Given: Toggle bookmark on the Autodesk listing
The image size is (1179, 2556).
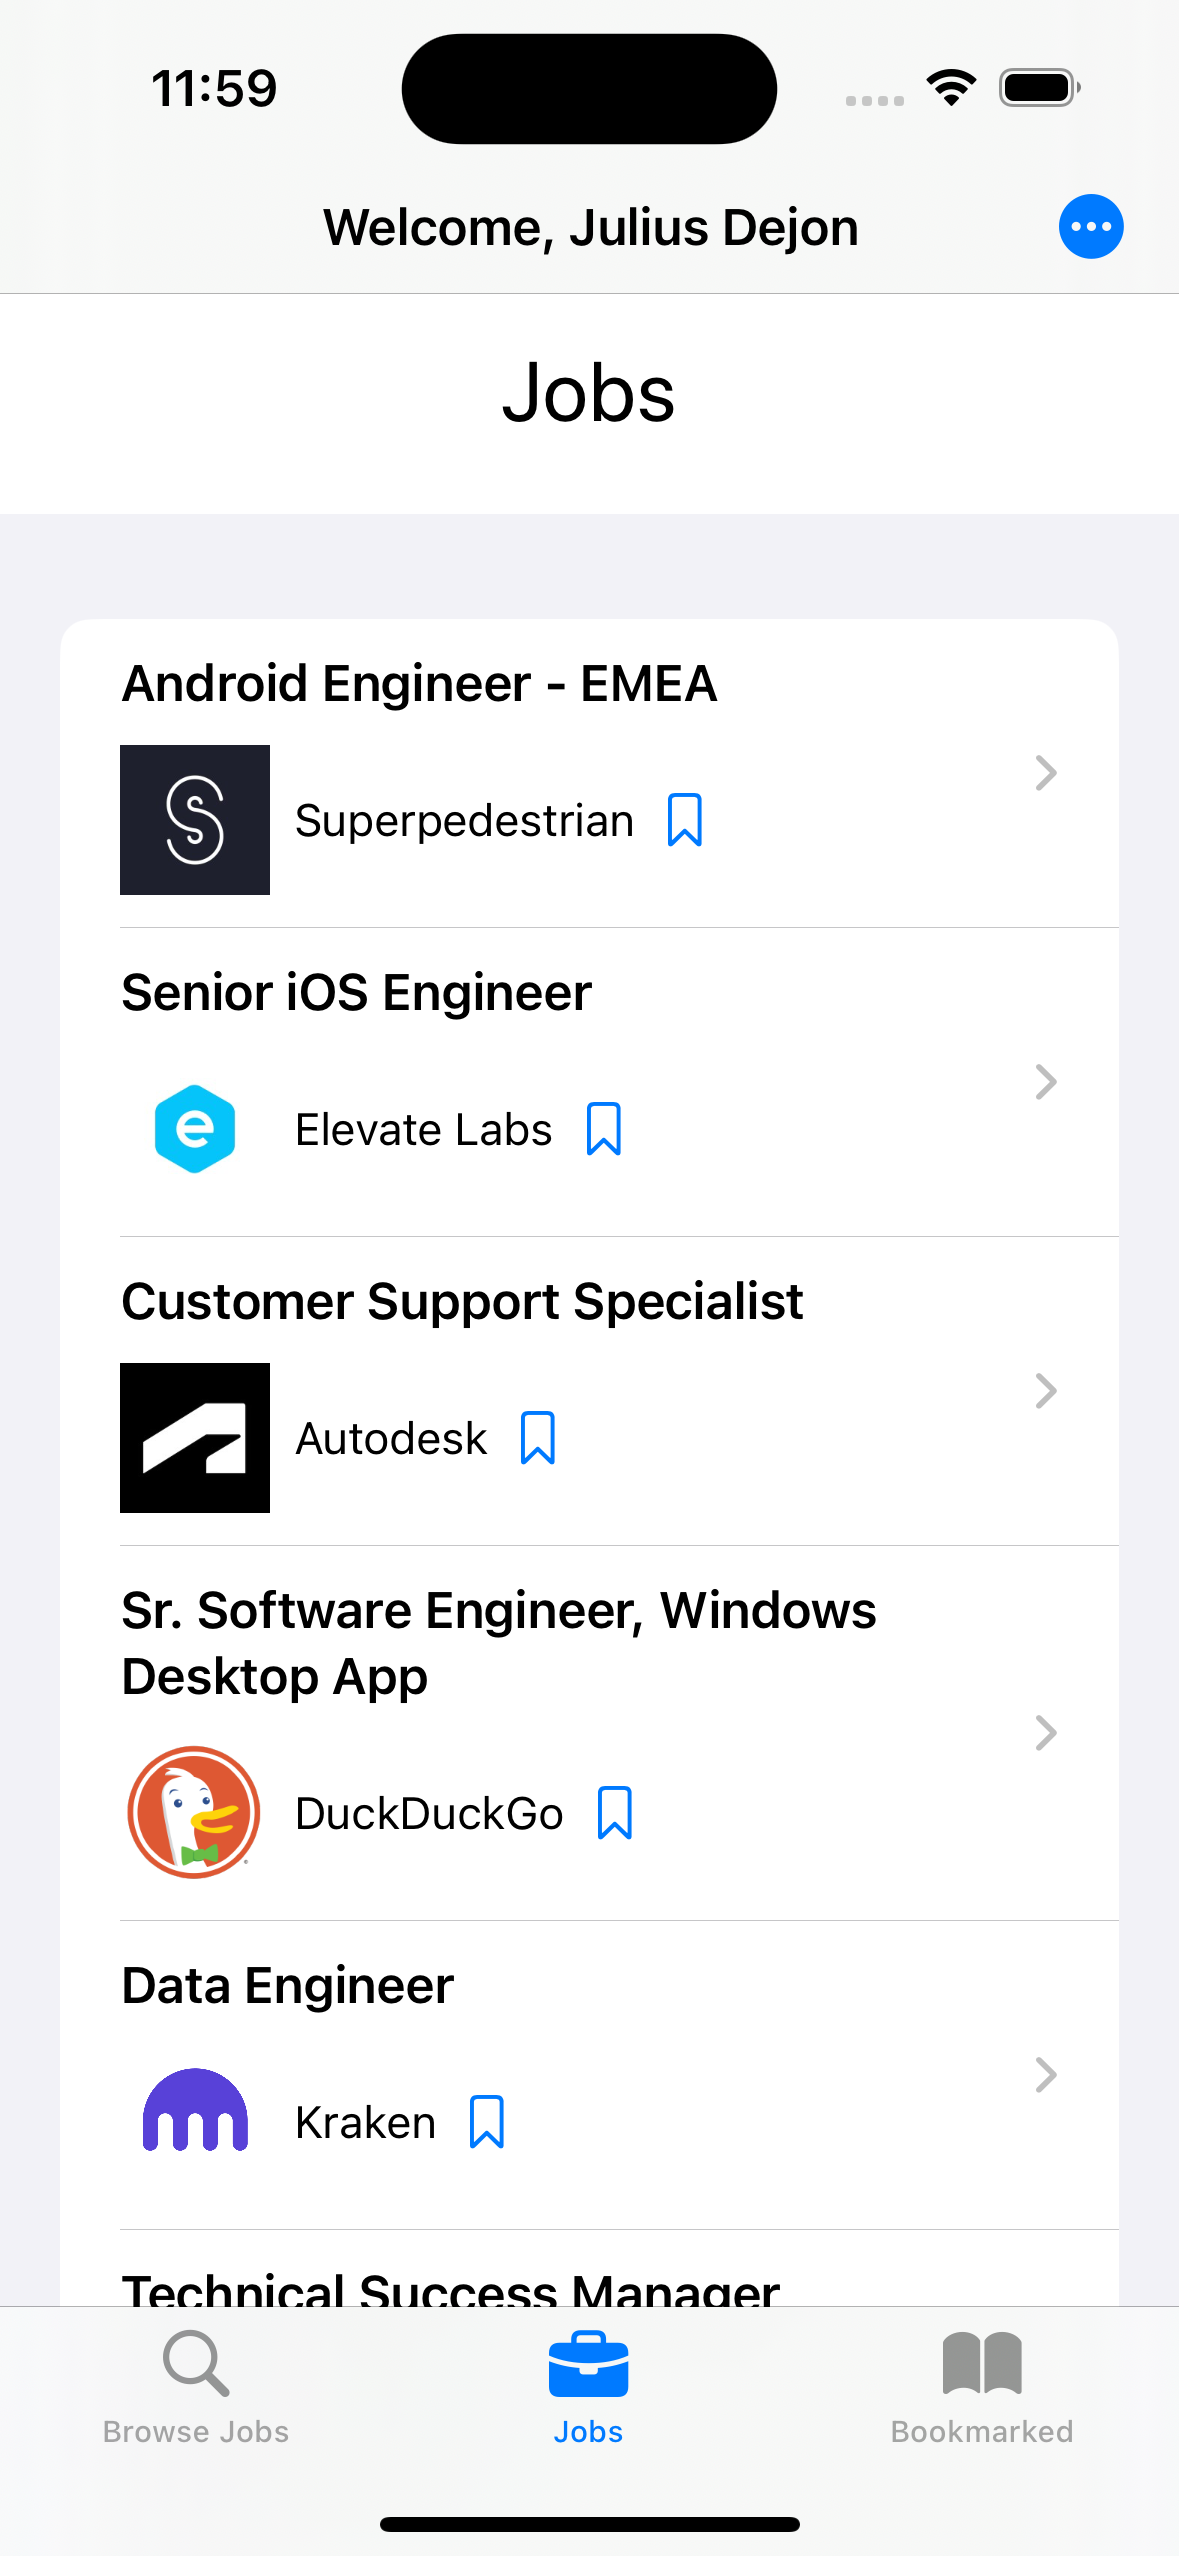Looking at the screenshot, I should coord(538,1438).
